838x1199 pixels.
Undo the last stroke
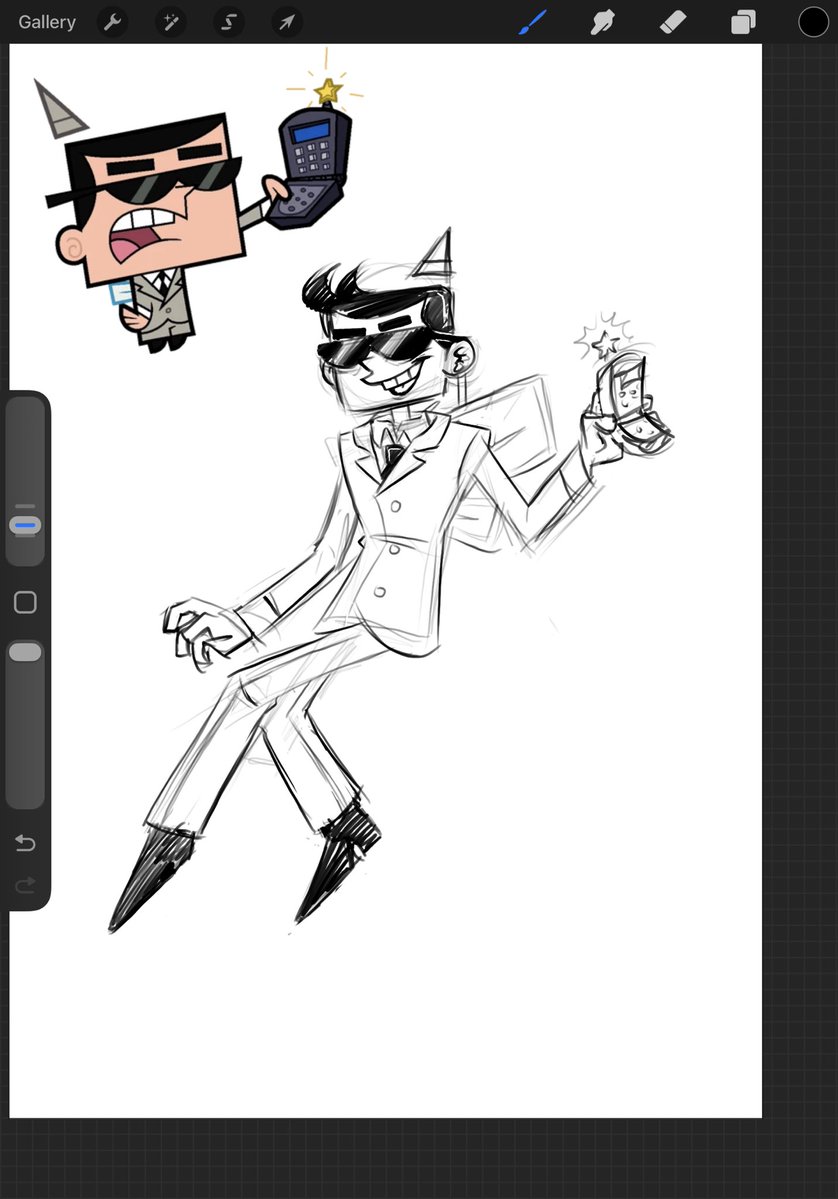(x=25, y=843)
